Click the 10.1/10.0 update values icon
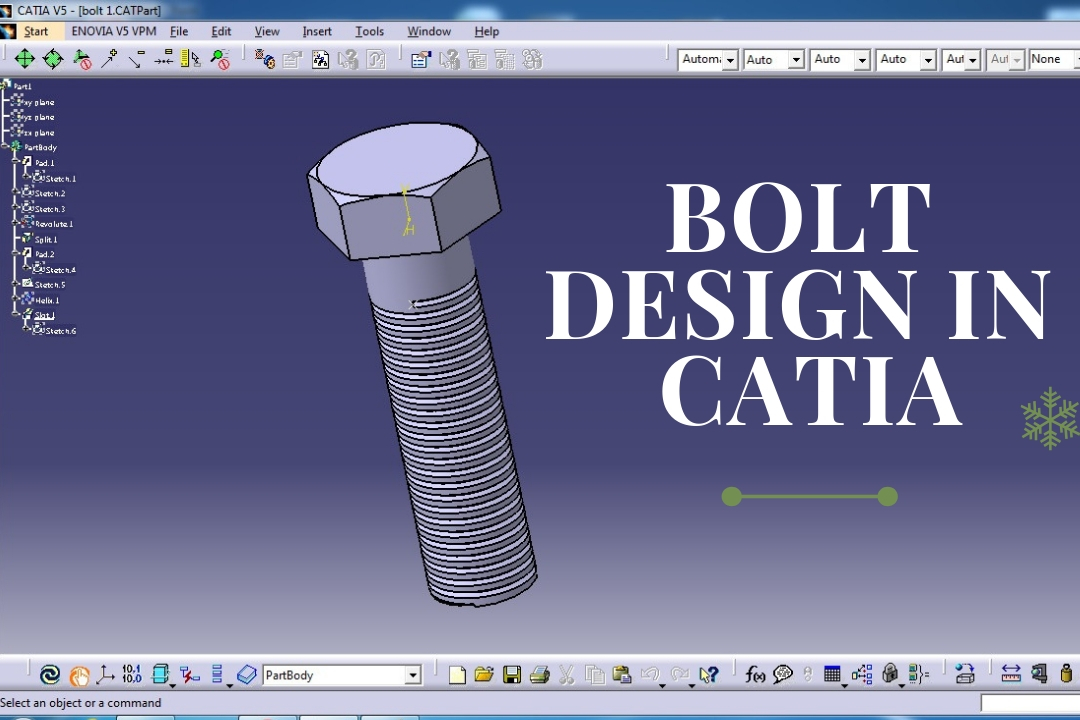This screenshot has width=1080, height=720. 132,674
